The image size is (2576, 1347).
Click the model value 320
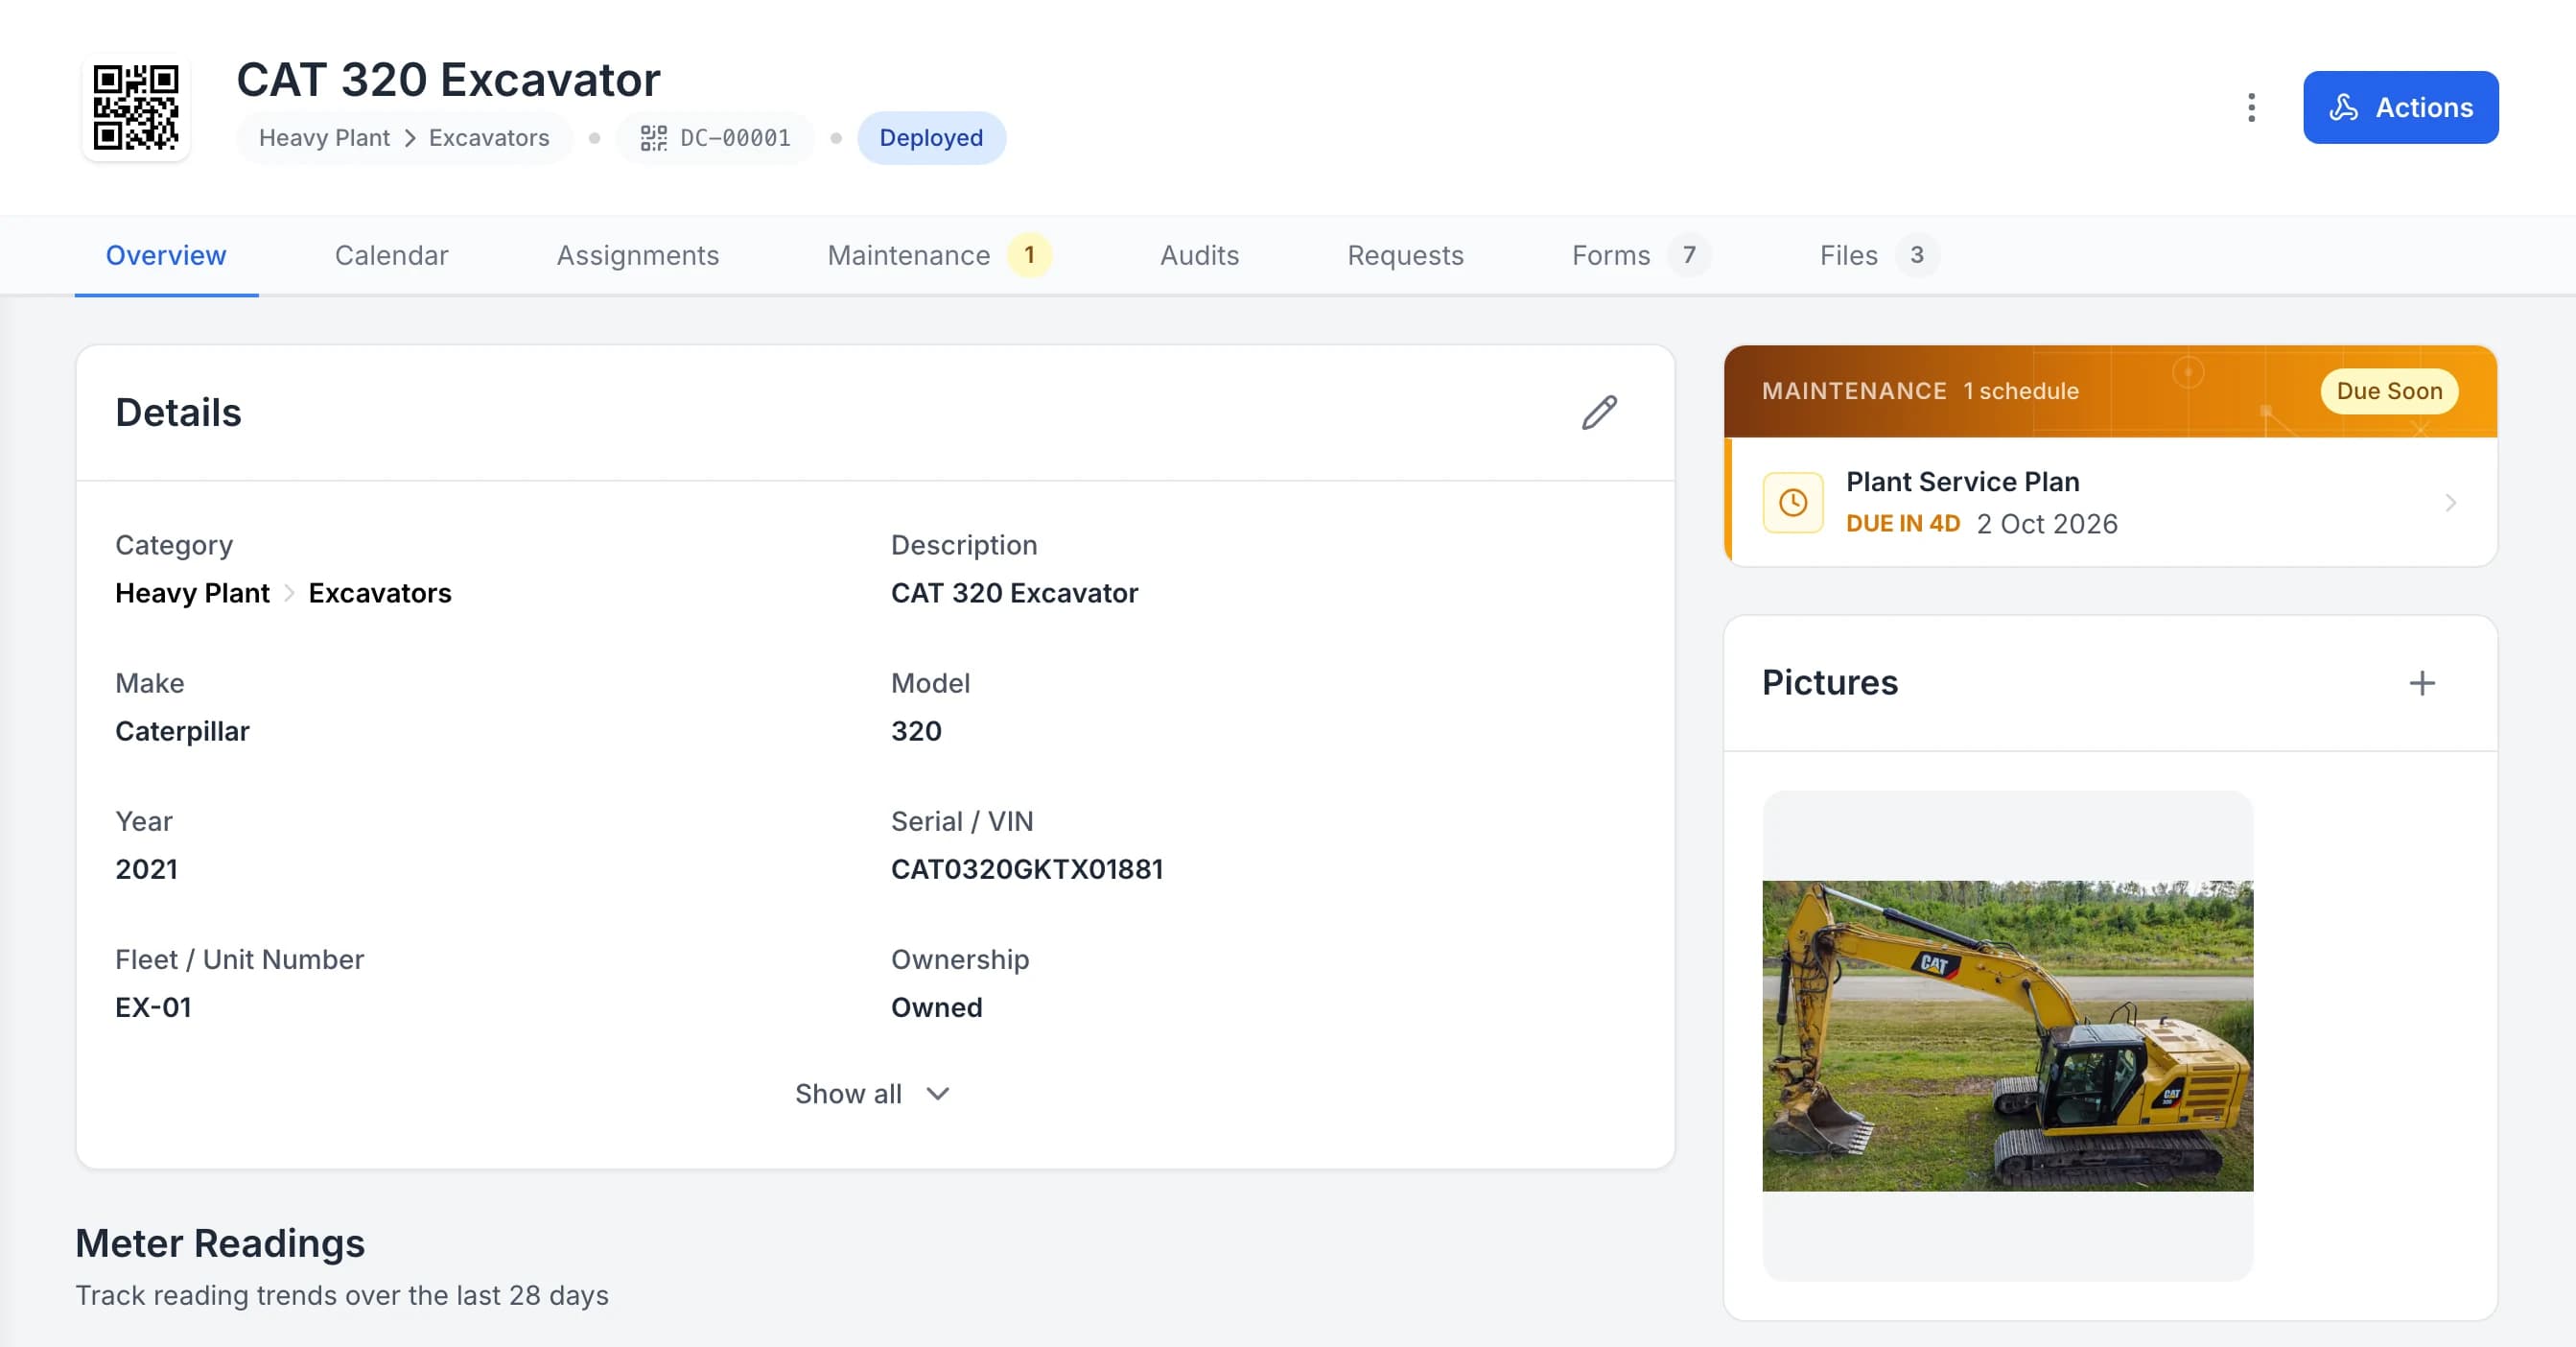point(916,731)
